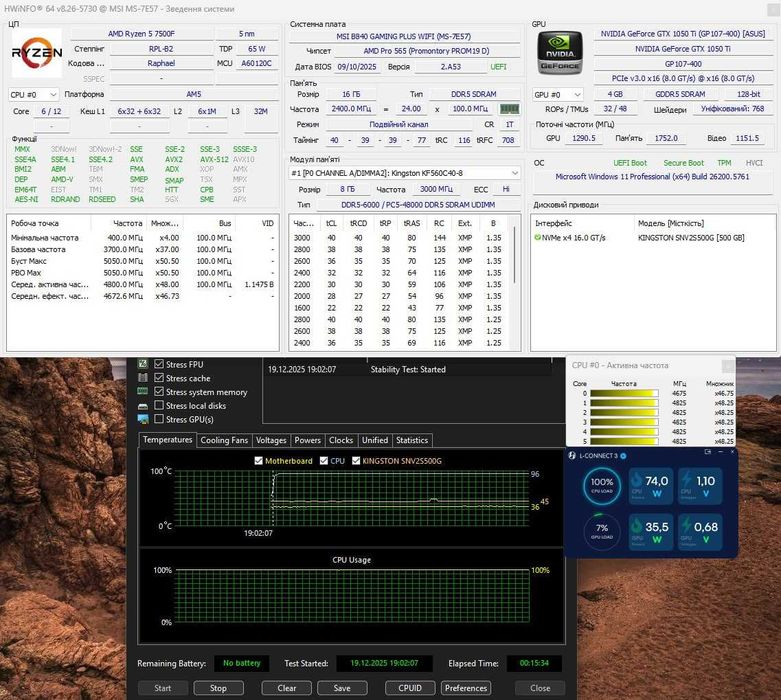The height and width of the screenshot is (700, 781).
Task: Click the CPU power flame icon
Action: (637, 480)
